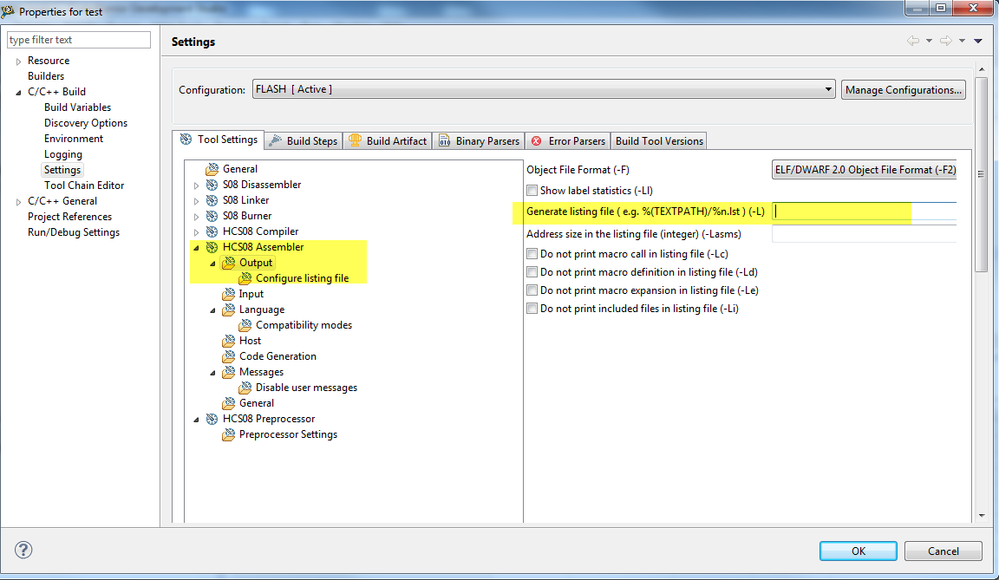The image size is (999, 580).
Task: Check Do not print included files (-Li)
Action: [x=532, y=308]
